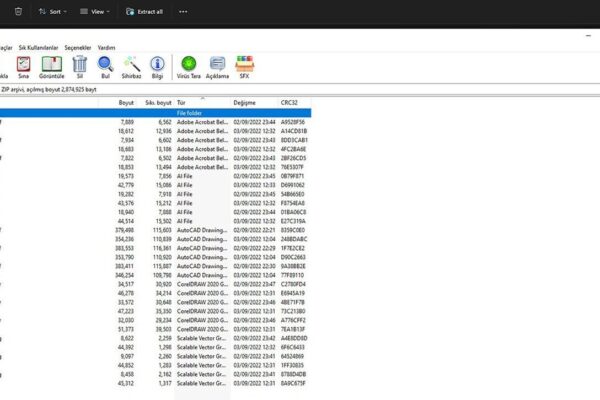The height and width of the screenshot is (400, 600).
Task: Open the Yardım menu
Action: tap(106, 47)
